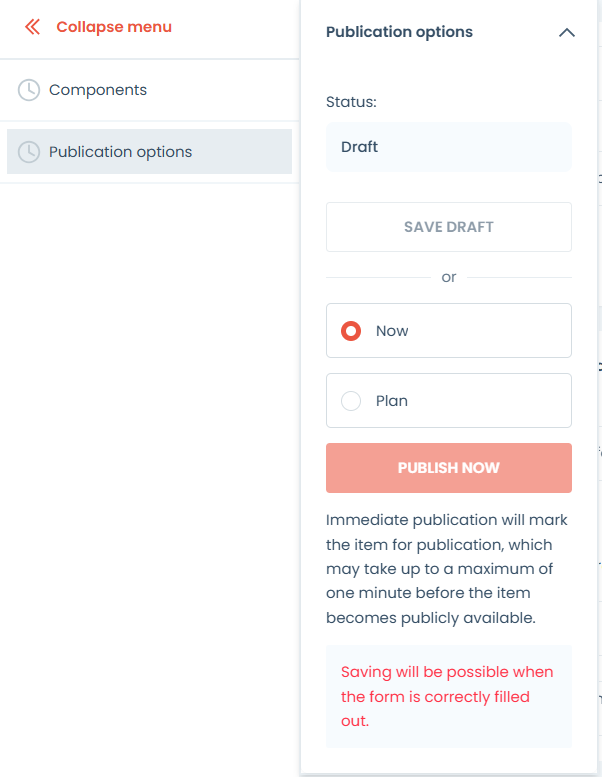Click the double-chevron Collapse menu icon

33,27
